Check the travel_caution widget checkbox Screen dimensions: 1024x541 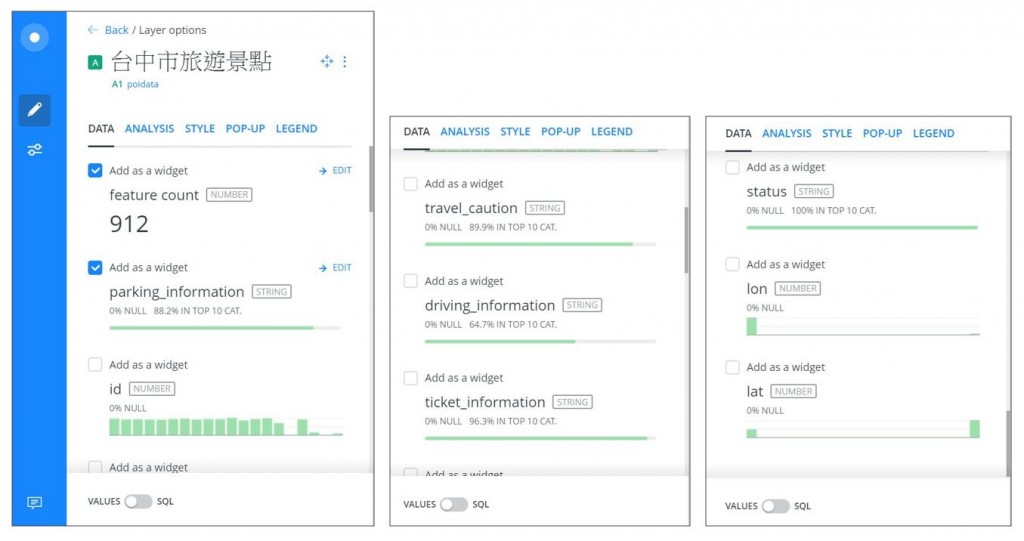coord(411,184)
